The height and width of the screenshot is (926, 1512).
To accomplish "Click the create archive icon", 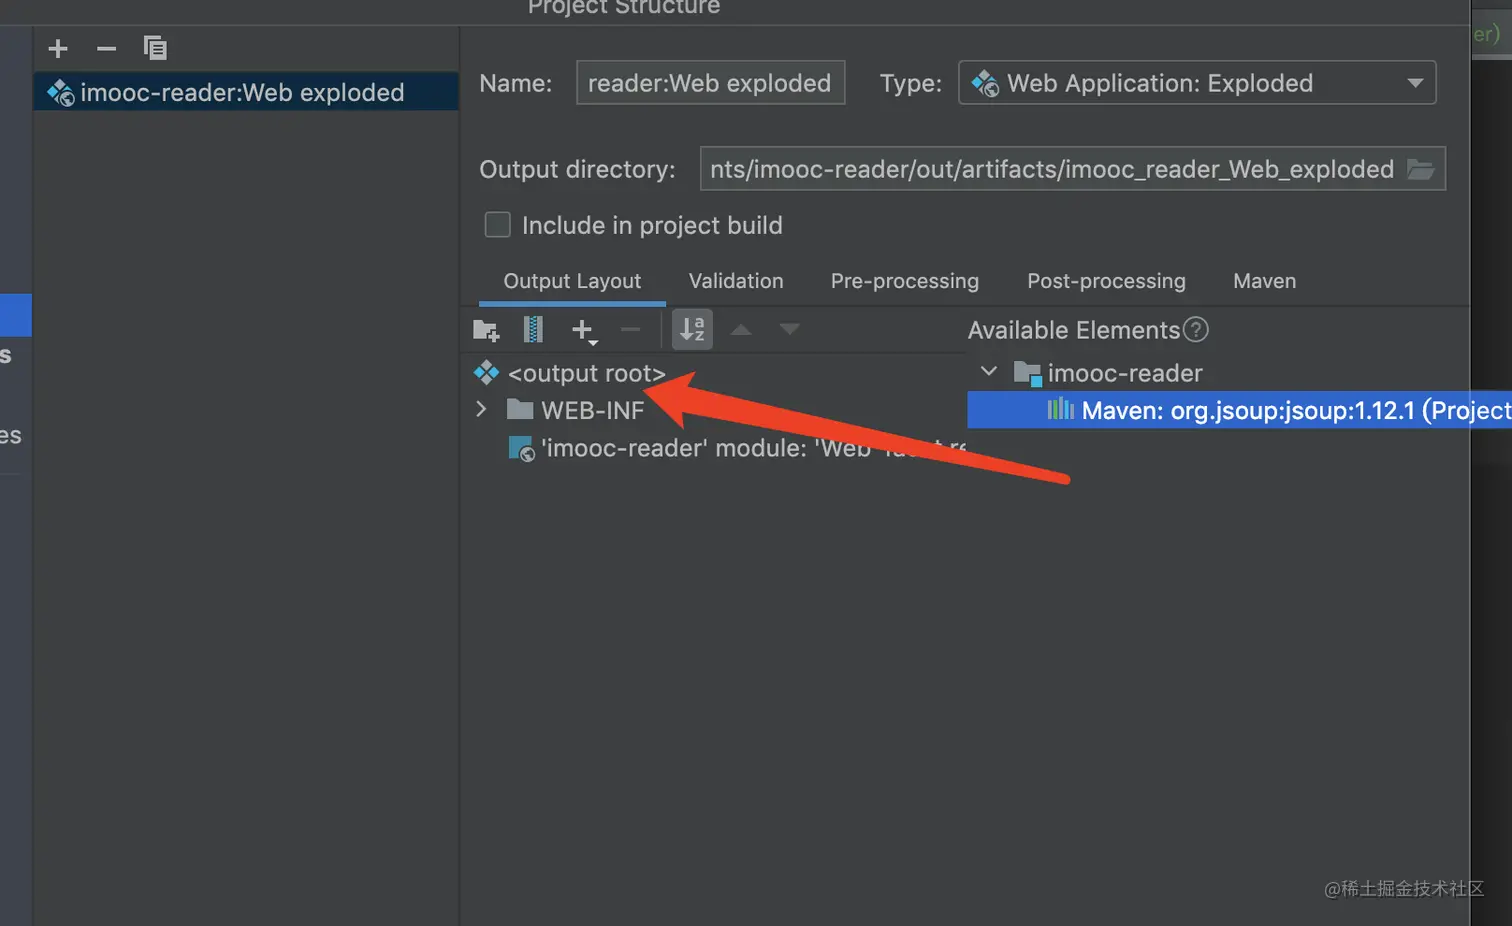I will [x=533, y=330].
